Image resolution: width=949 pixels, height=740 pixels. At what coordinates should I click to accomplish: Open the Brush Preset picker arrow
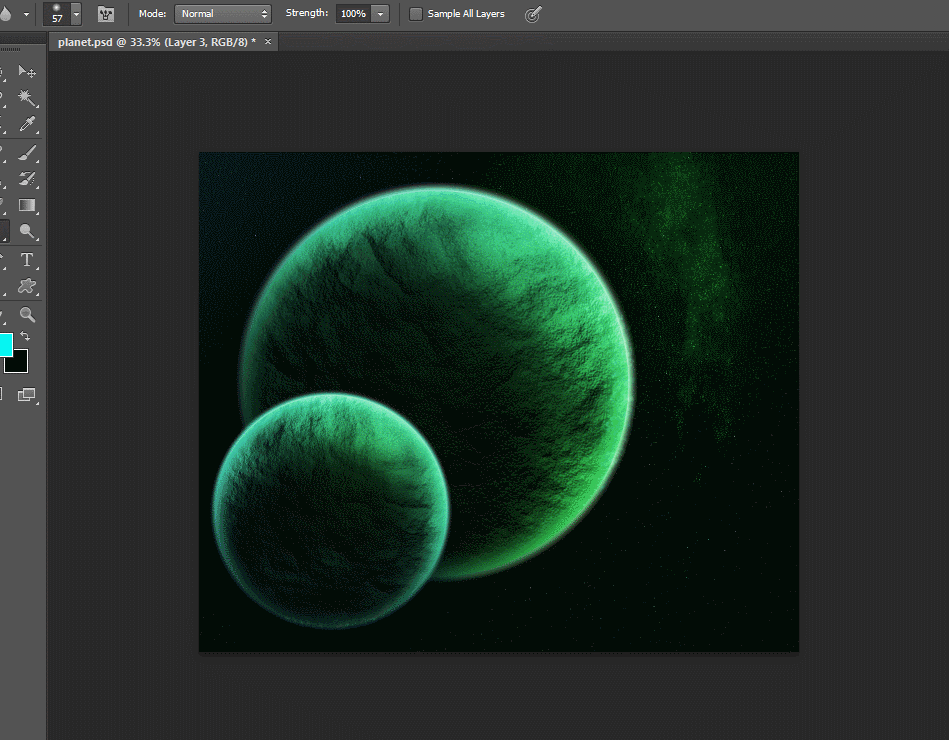pos(76,14)
